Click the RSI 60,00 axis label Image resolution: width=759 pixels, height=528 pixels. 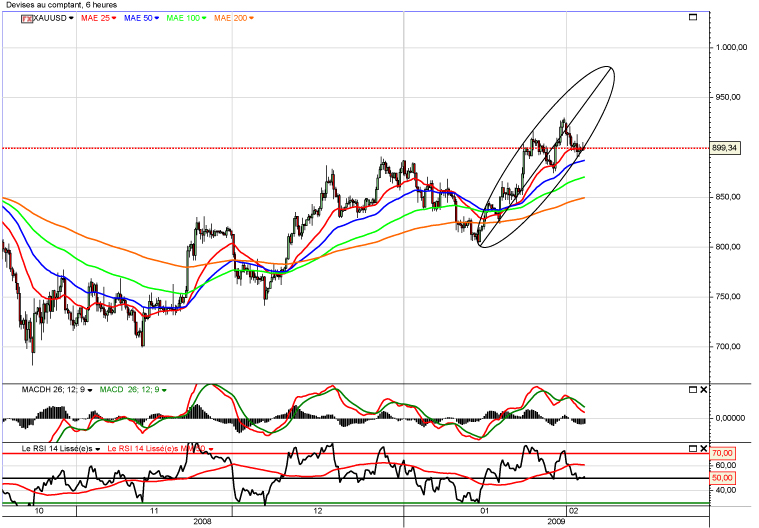[726, 466]
